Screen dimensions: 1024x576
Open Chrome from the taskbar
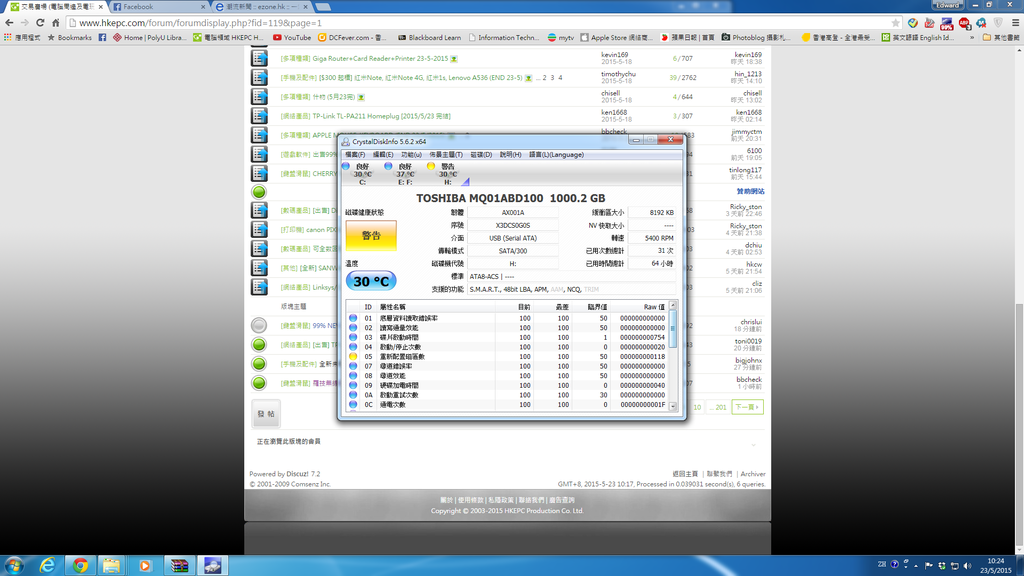click(80, 565)
